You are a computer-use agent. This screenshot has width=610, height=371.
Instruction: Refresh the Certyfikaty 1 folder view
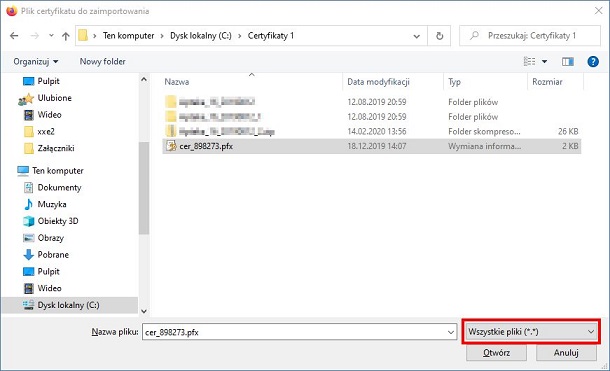(x=439, y=36)
